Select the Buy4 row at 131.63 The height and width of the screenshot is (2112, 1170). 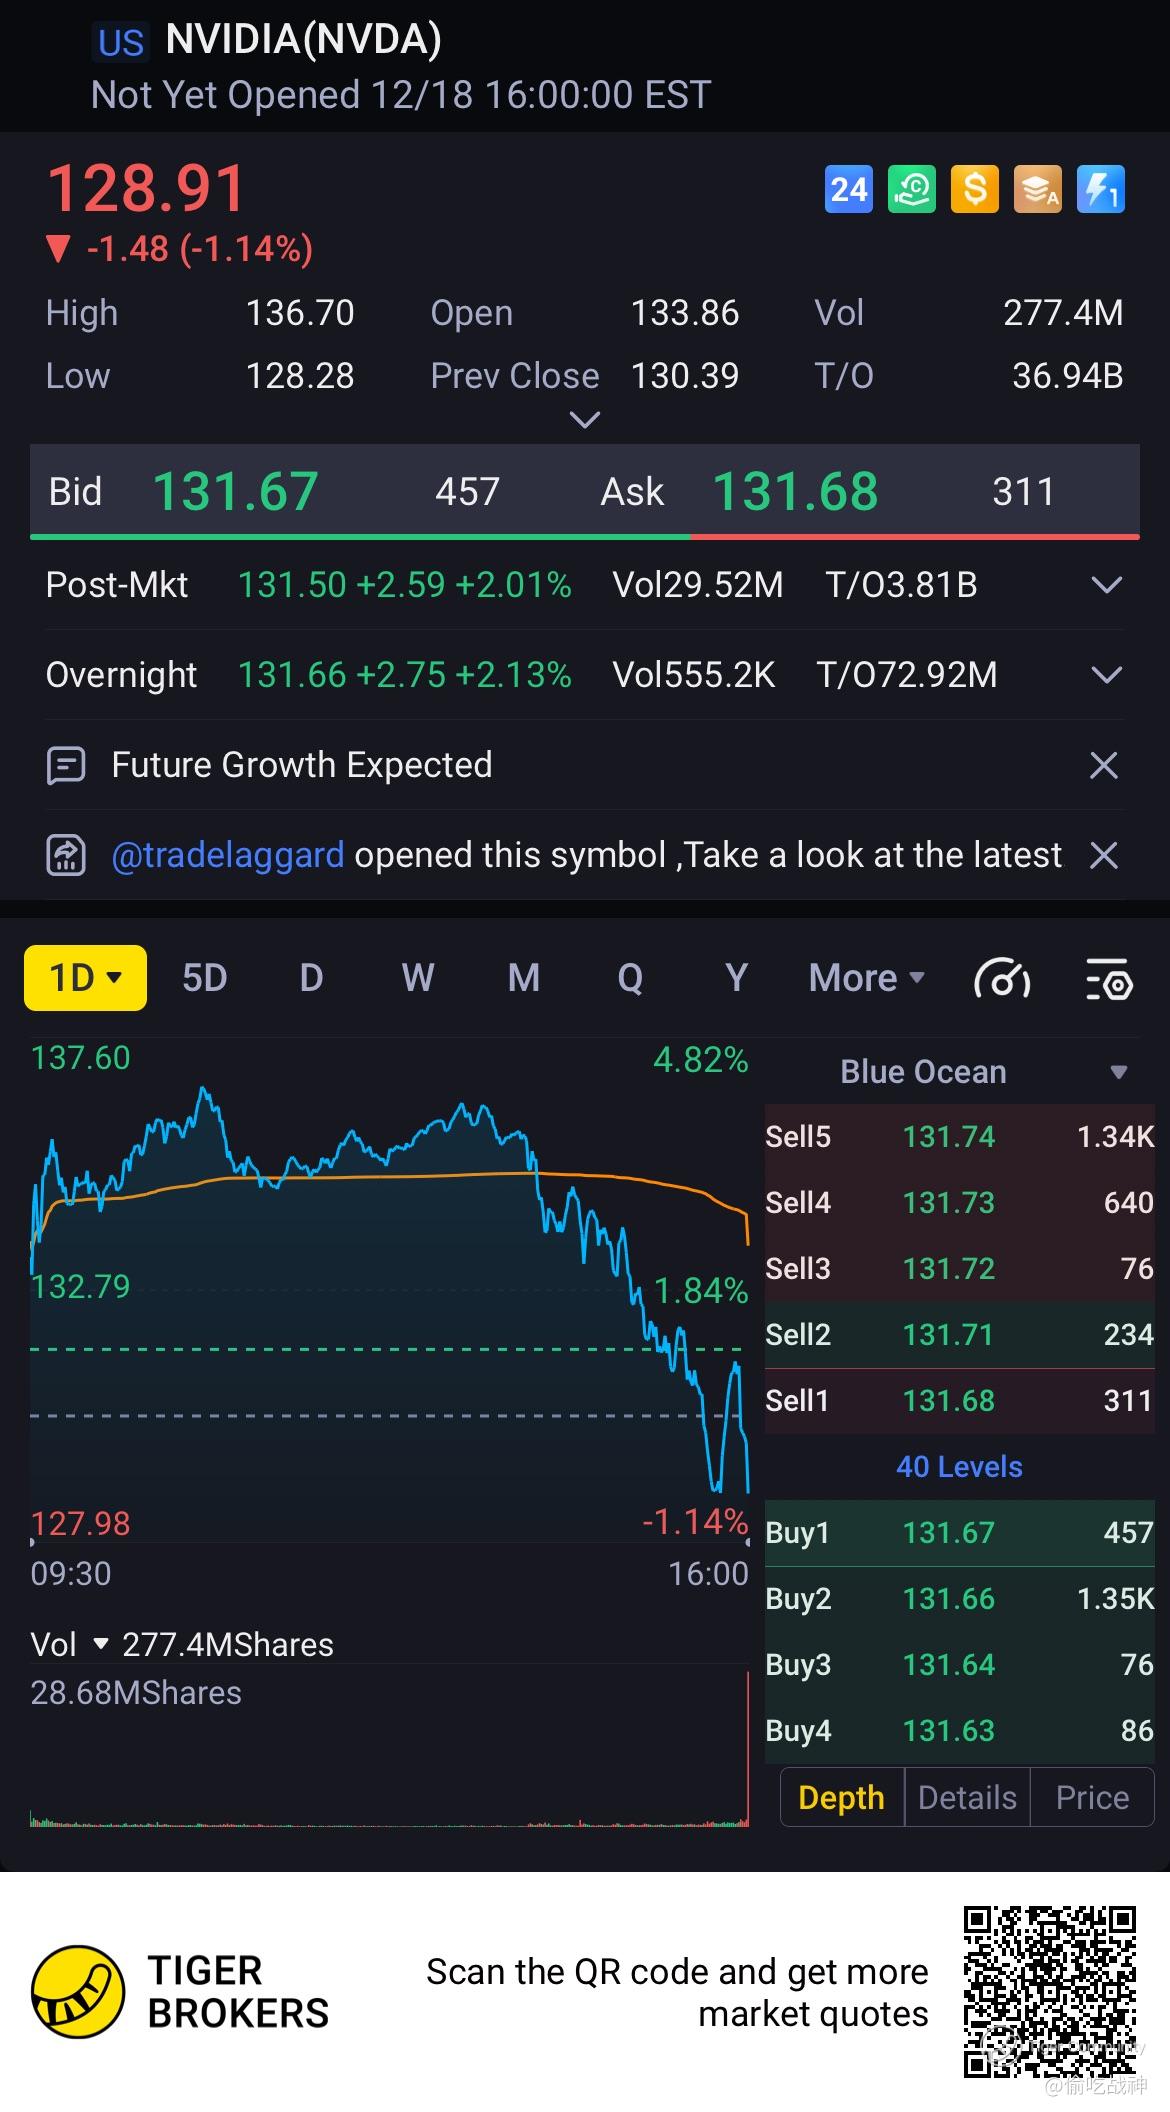pyautogui.click(x=960, y=1731)
